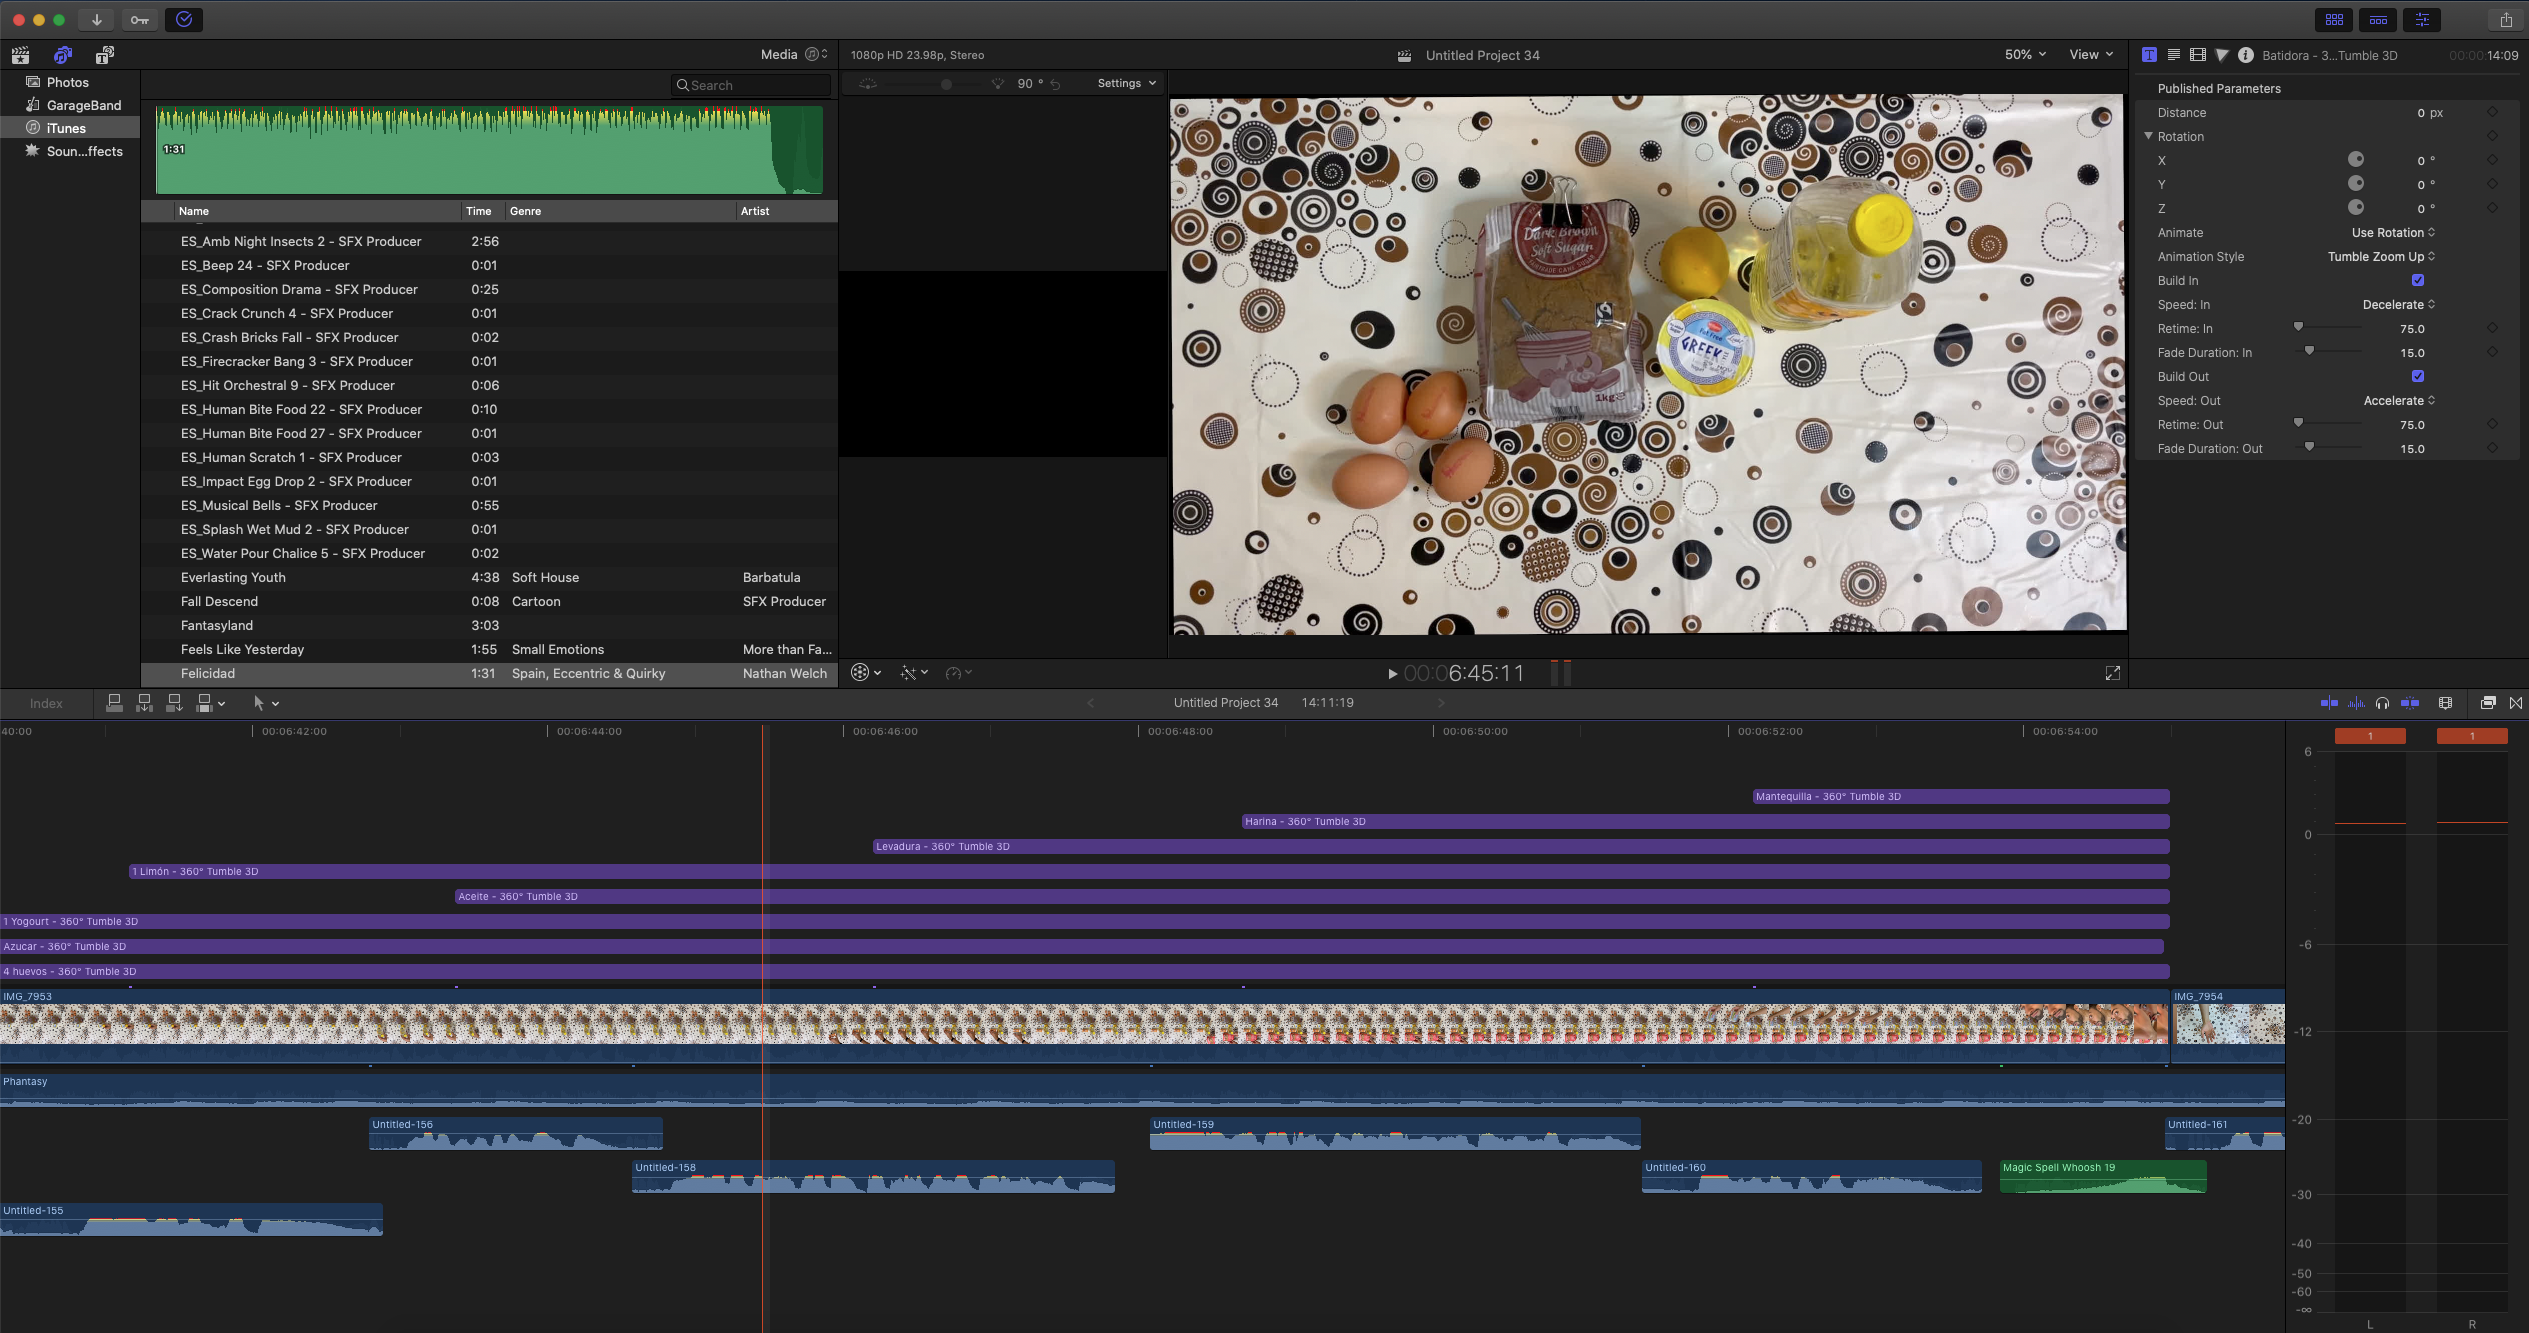Open the Info inspector icon
The image size is (2529, 1333).
[2245, 55]
